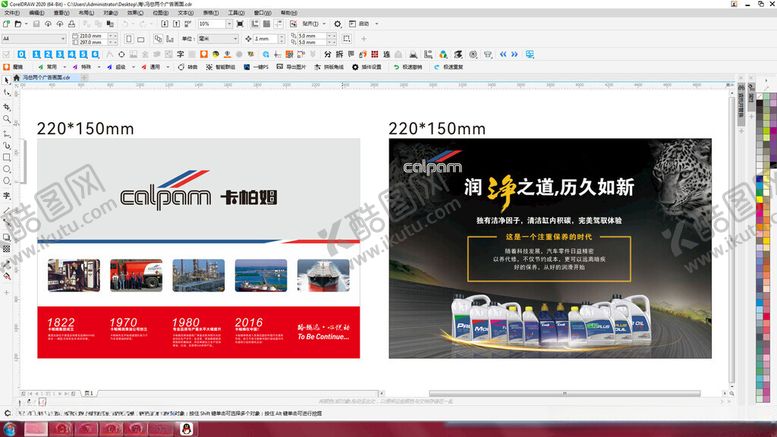Select the Text tool in the toolbox
This screenshot has height=437, width=777.
click(x=6, y=197)
